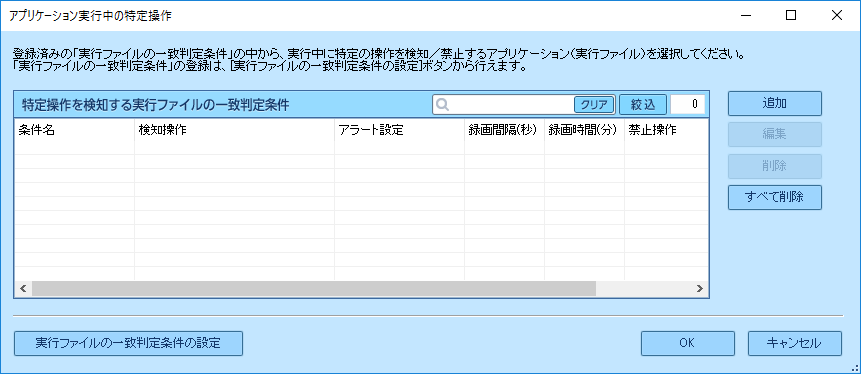861x374 pixels.
Task: Maximize the dialog window
Action: [791, 15]
